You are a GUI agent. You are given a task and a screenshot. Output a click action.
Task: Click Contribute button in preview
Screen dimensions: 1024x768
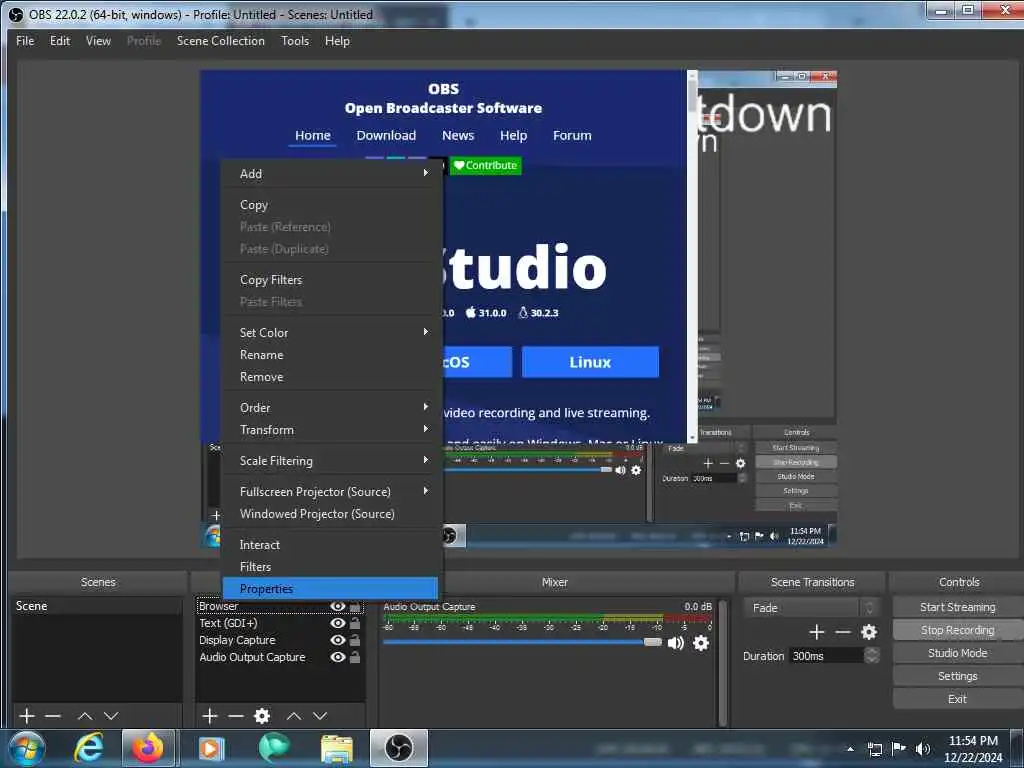tap(486, 165)
